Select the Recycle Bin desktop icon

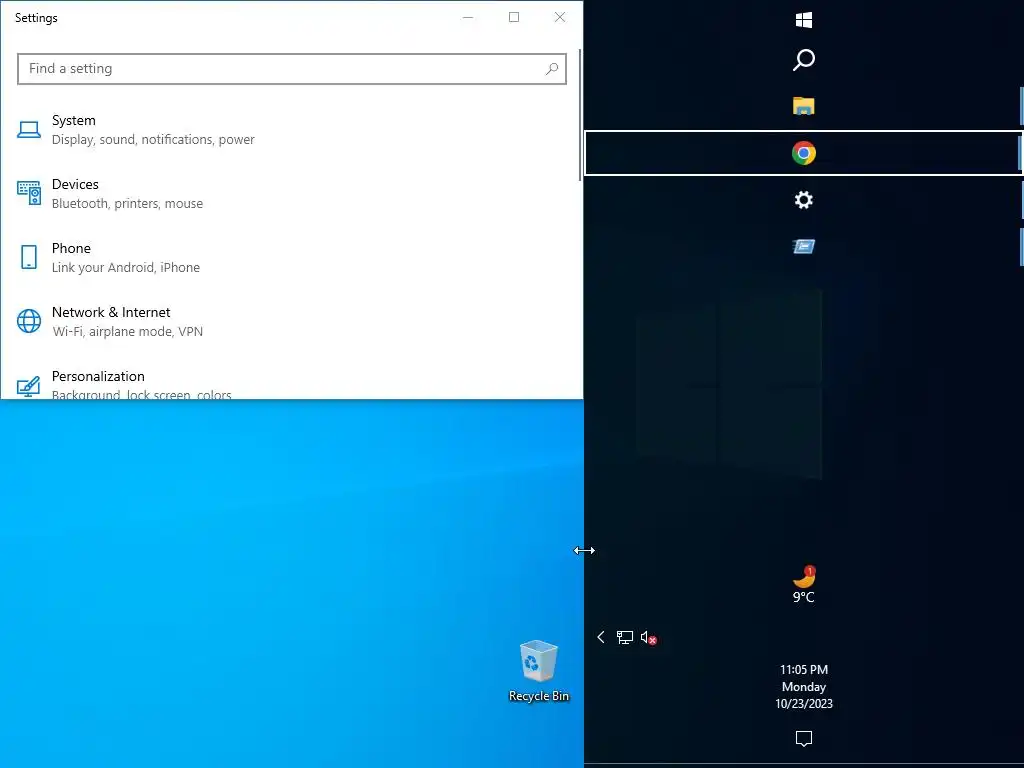tap(539, 671)
